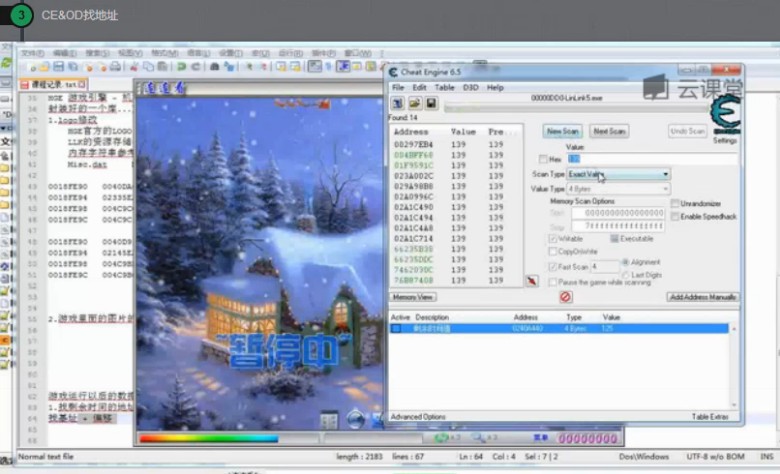Toggle the Executable checkbox
This screenshot has width=780, height=474.
[614, 239]
